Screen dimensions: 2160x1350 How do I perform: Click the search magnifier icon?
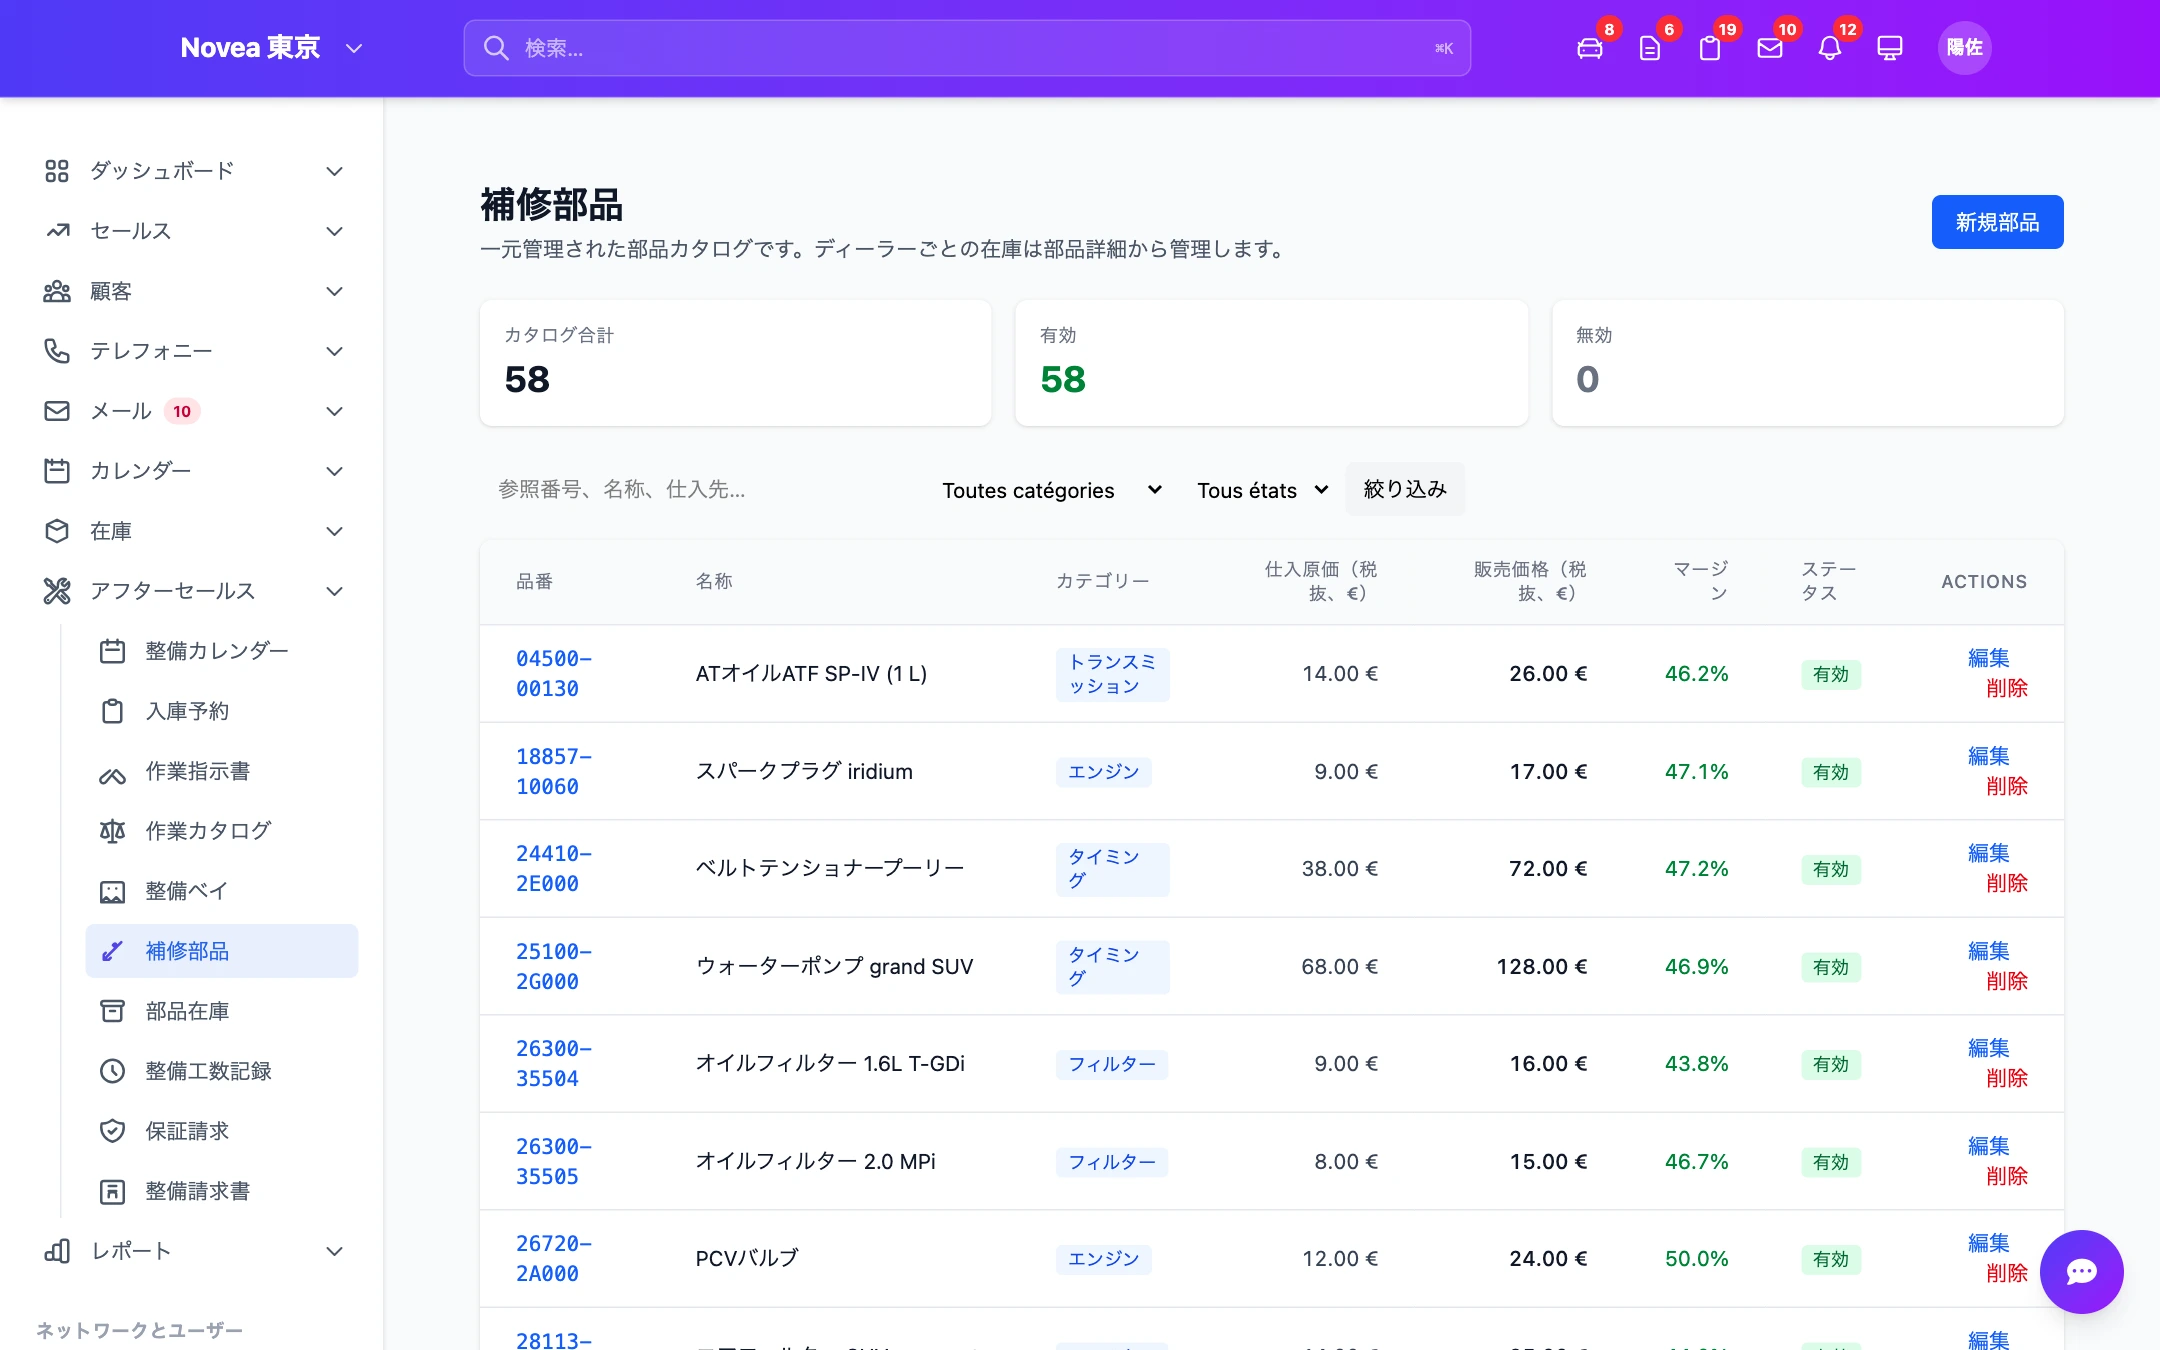pos(496,48)
